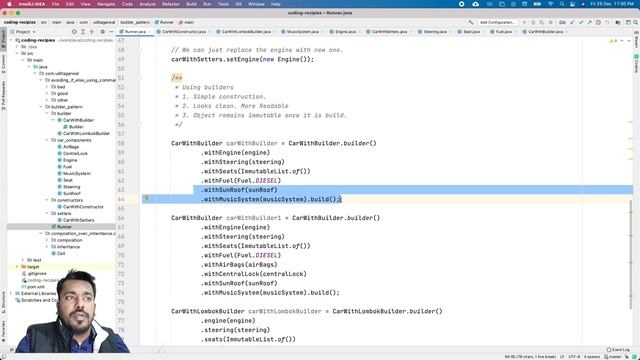Open Spotlight search in macOS menu bar
This screenshot has height=360, width=640.
pos(562,4)
